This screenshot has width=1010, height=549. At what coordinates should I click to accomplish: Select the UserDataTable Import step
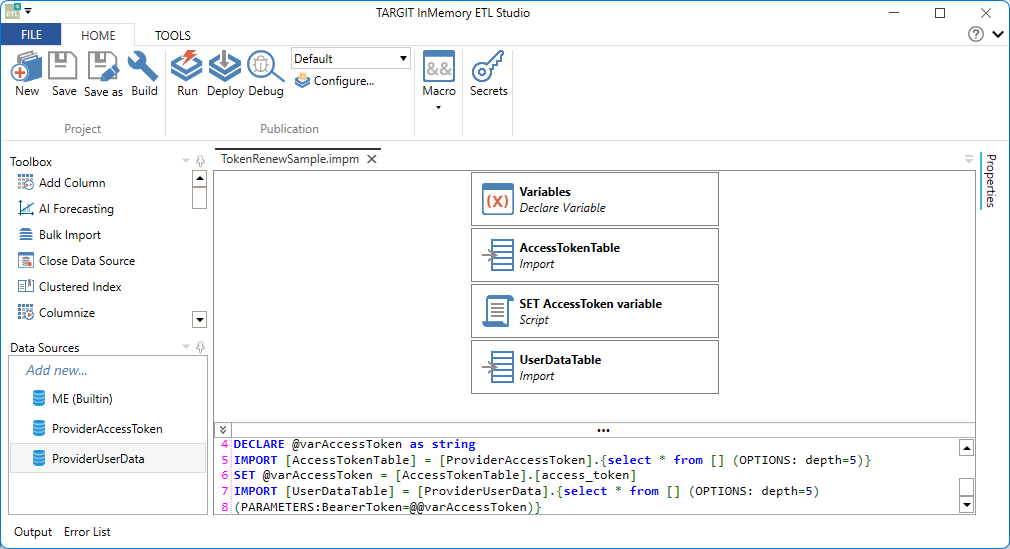coord(595,367)
